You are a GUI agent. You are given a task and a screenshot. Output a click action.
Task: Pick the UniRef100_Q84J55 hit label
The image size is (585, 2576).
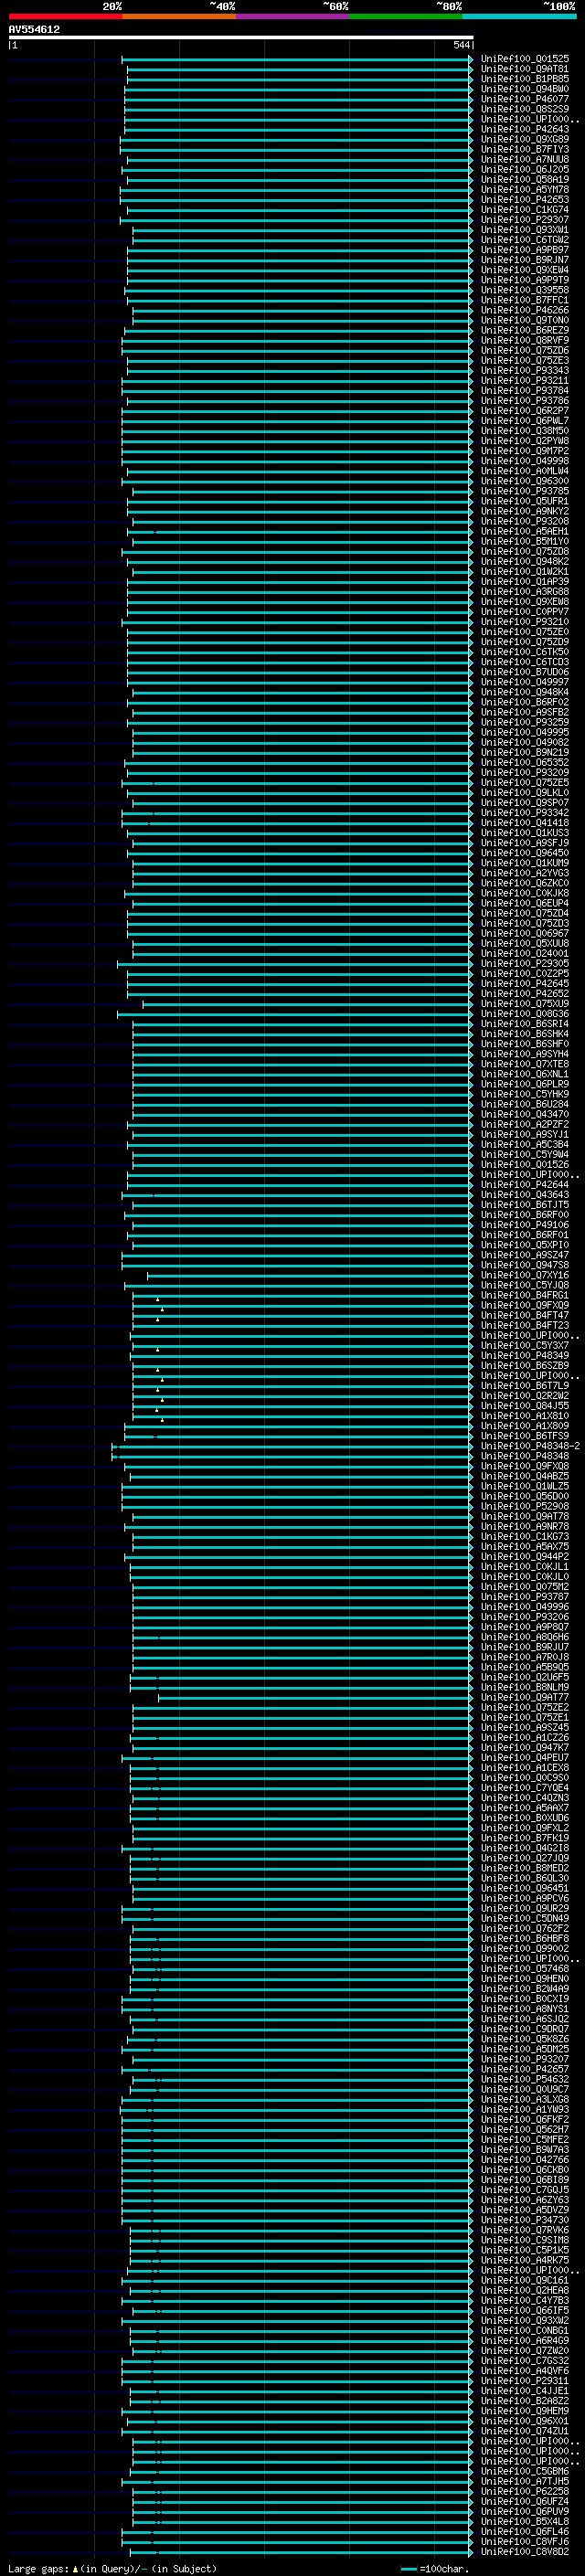pos(525,1405)
